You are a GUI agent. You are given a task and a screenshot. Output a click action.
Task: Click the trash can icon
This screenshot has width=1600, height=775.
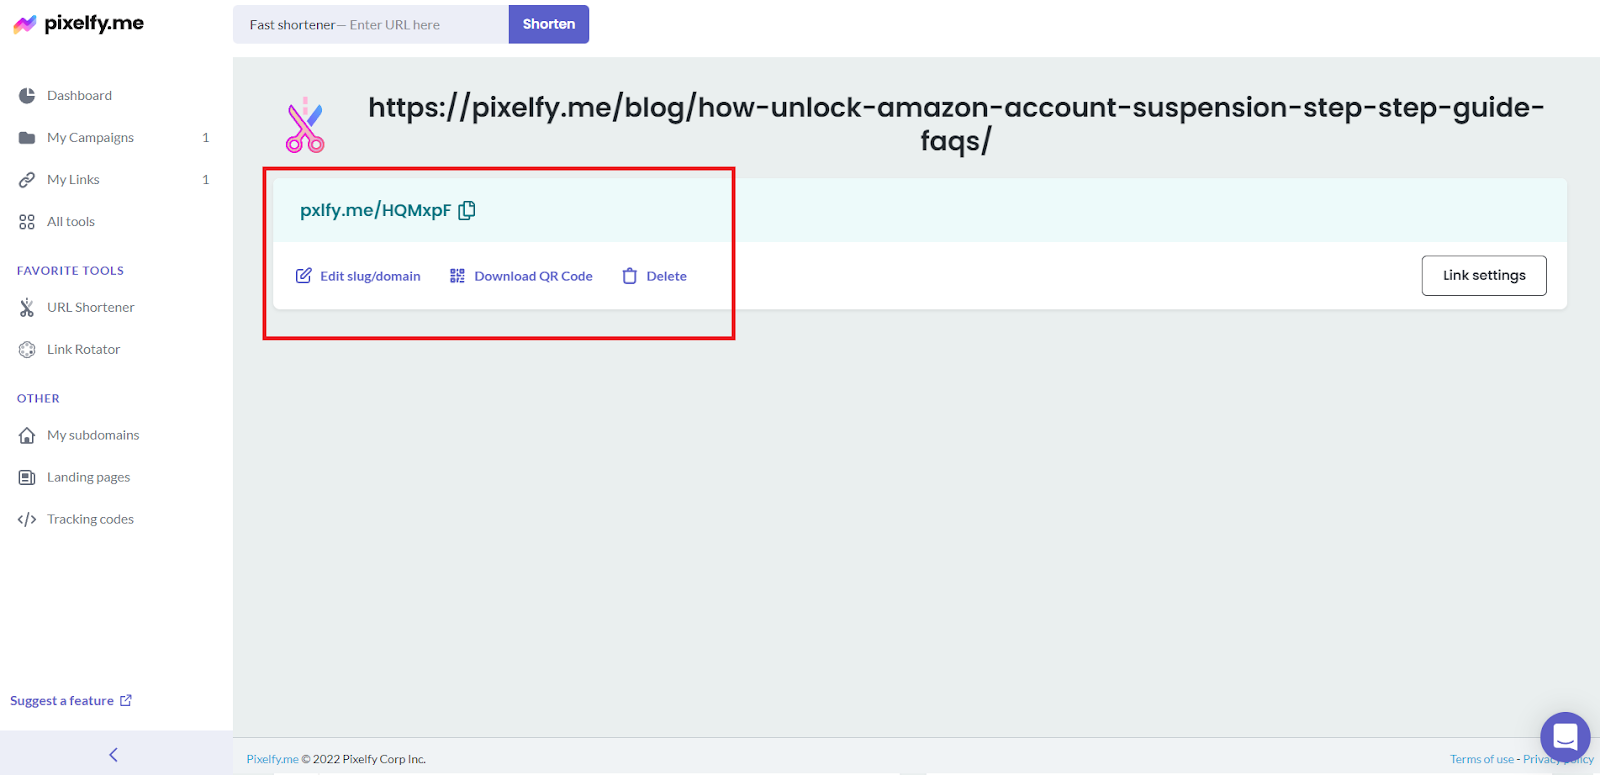point(630,276)
